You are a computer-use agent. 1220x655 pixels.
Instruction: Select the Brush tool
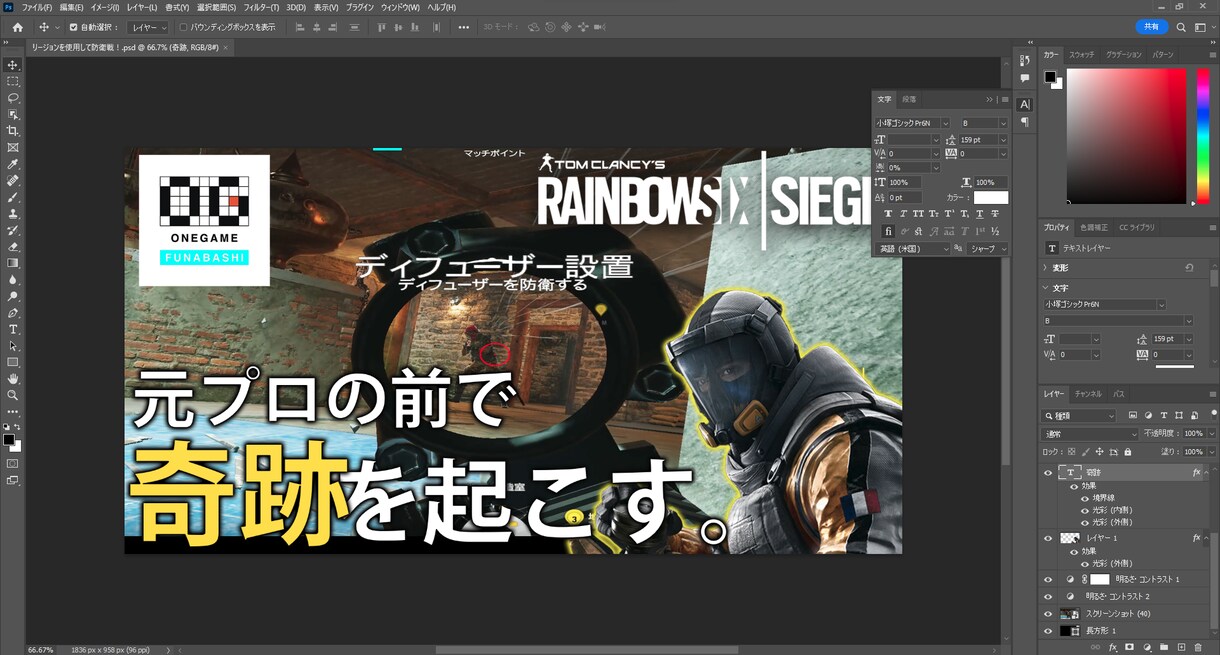click(x=13, y=197)
